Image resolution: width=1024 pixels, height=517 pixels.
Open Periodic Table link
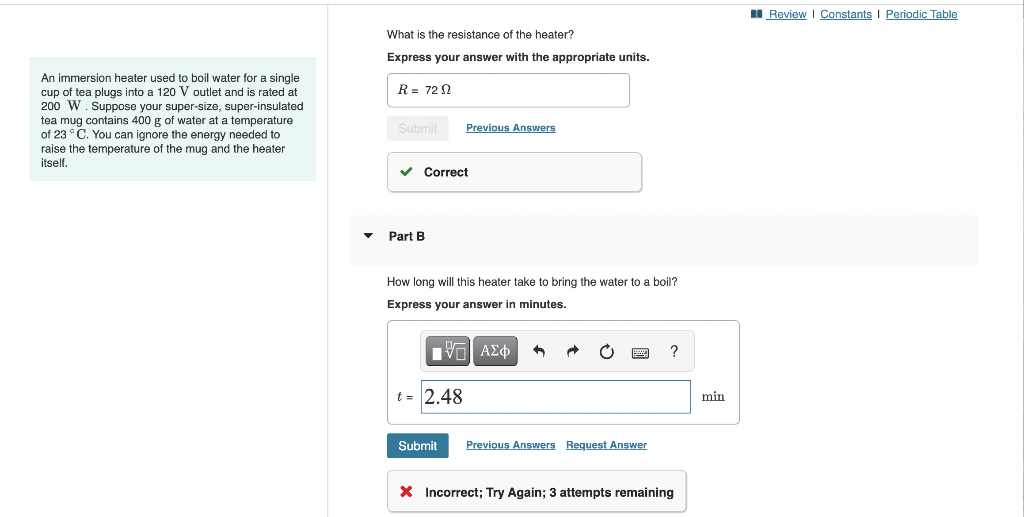921,14
